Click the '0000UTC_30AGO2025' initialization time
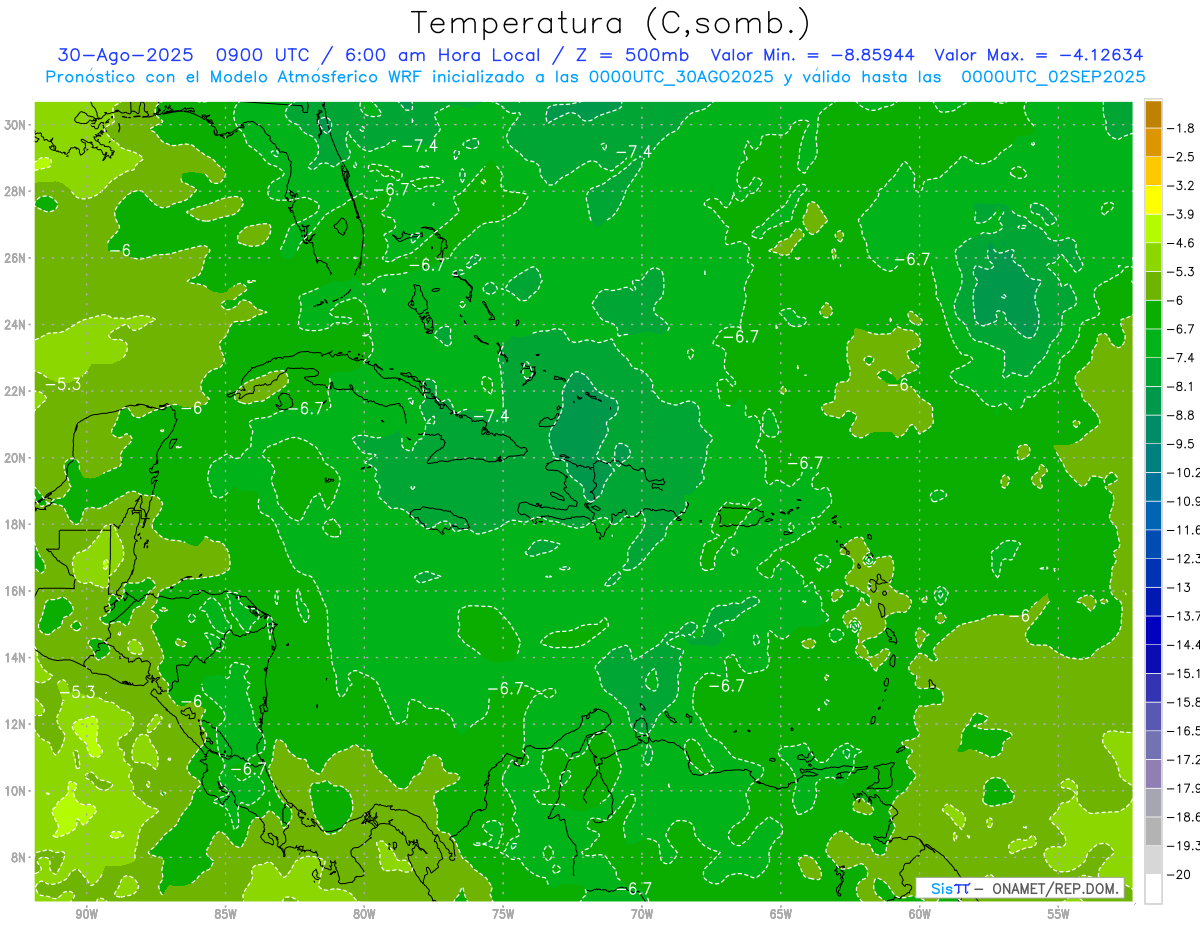Viewport: 1200px width, 927px height. tap(682, 77)
